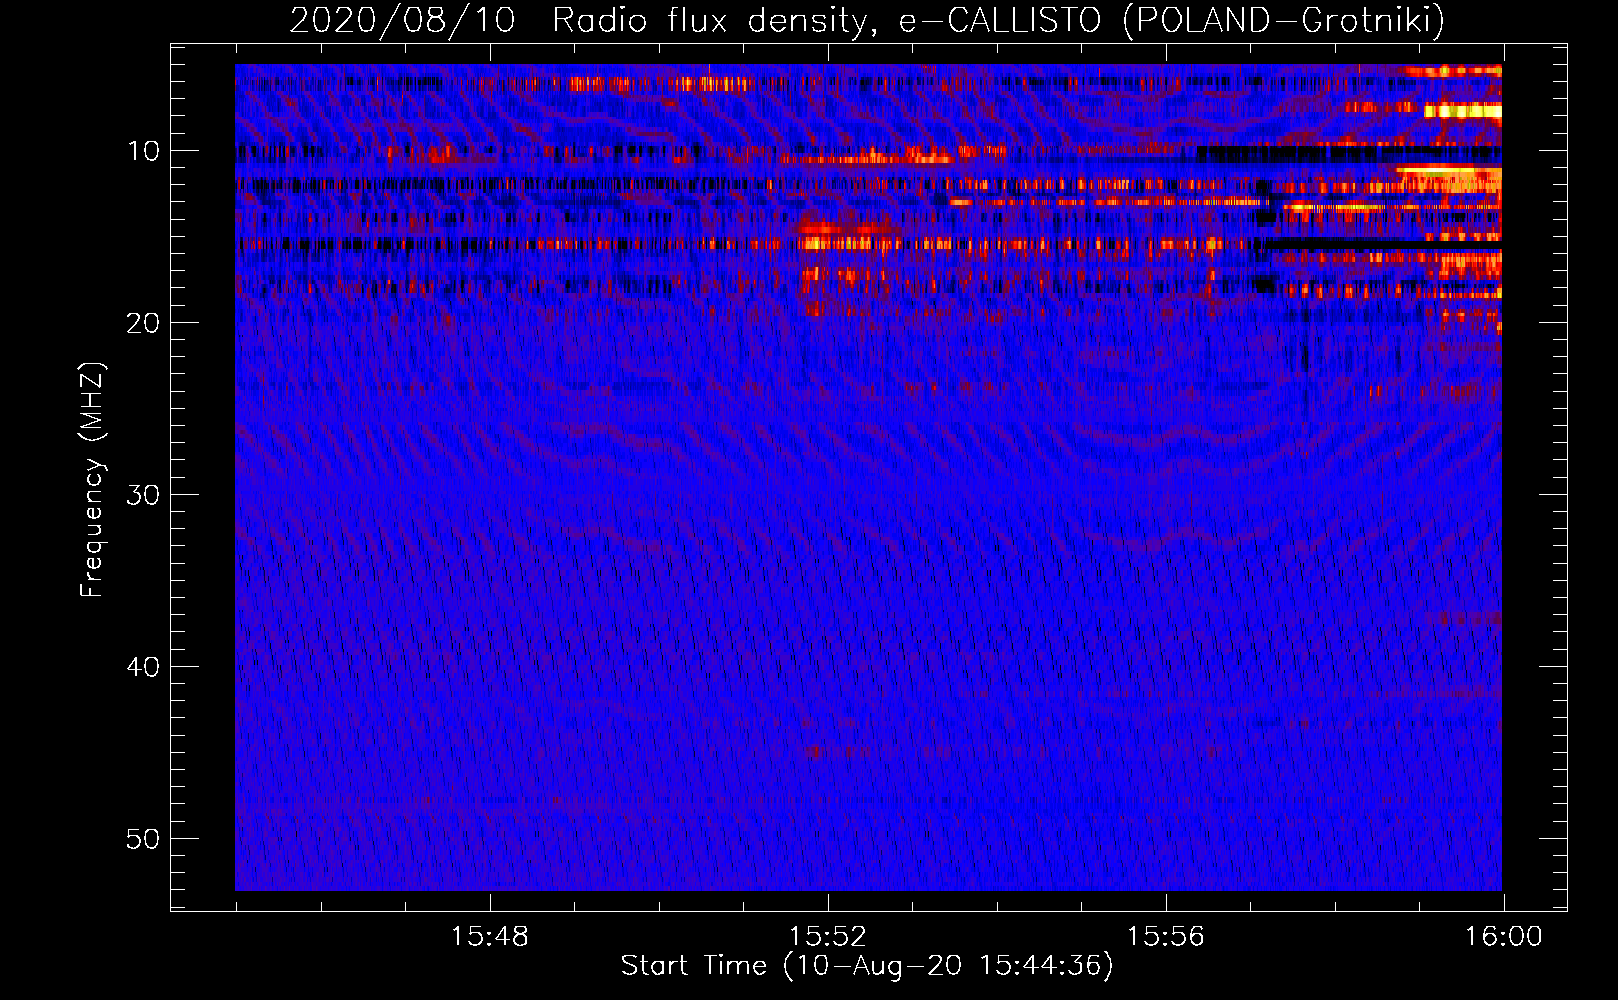Viewport: 1618px width, 1000px height.
Task: Click the bright yellow emission near 16:00 at 12 MHz
Action: 1450,180
